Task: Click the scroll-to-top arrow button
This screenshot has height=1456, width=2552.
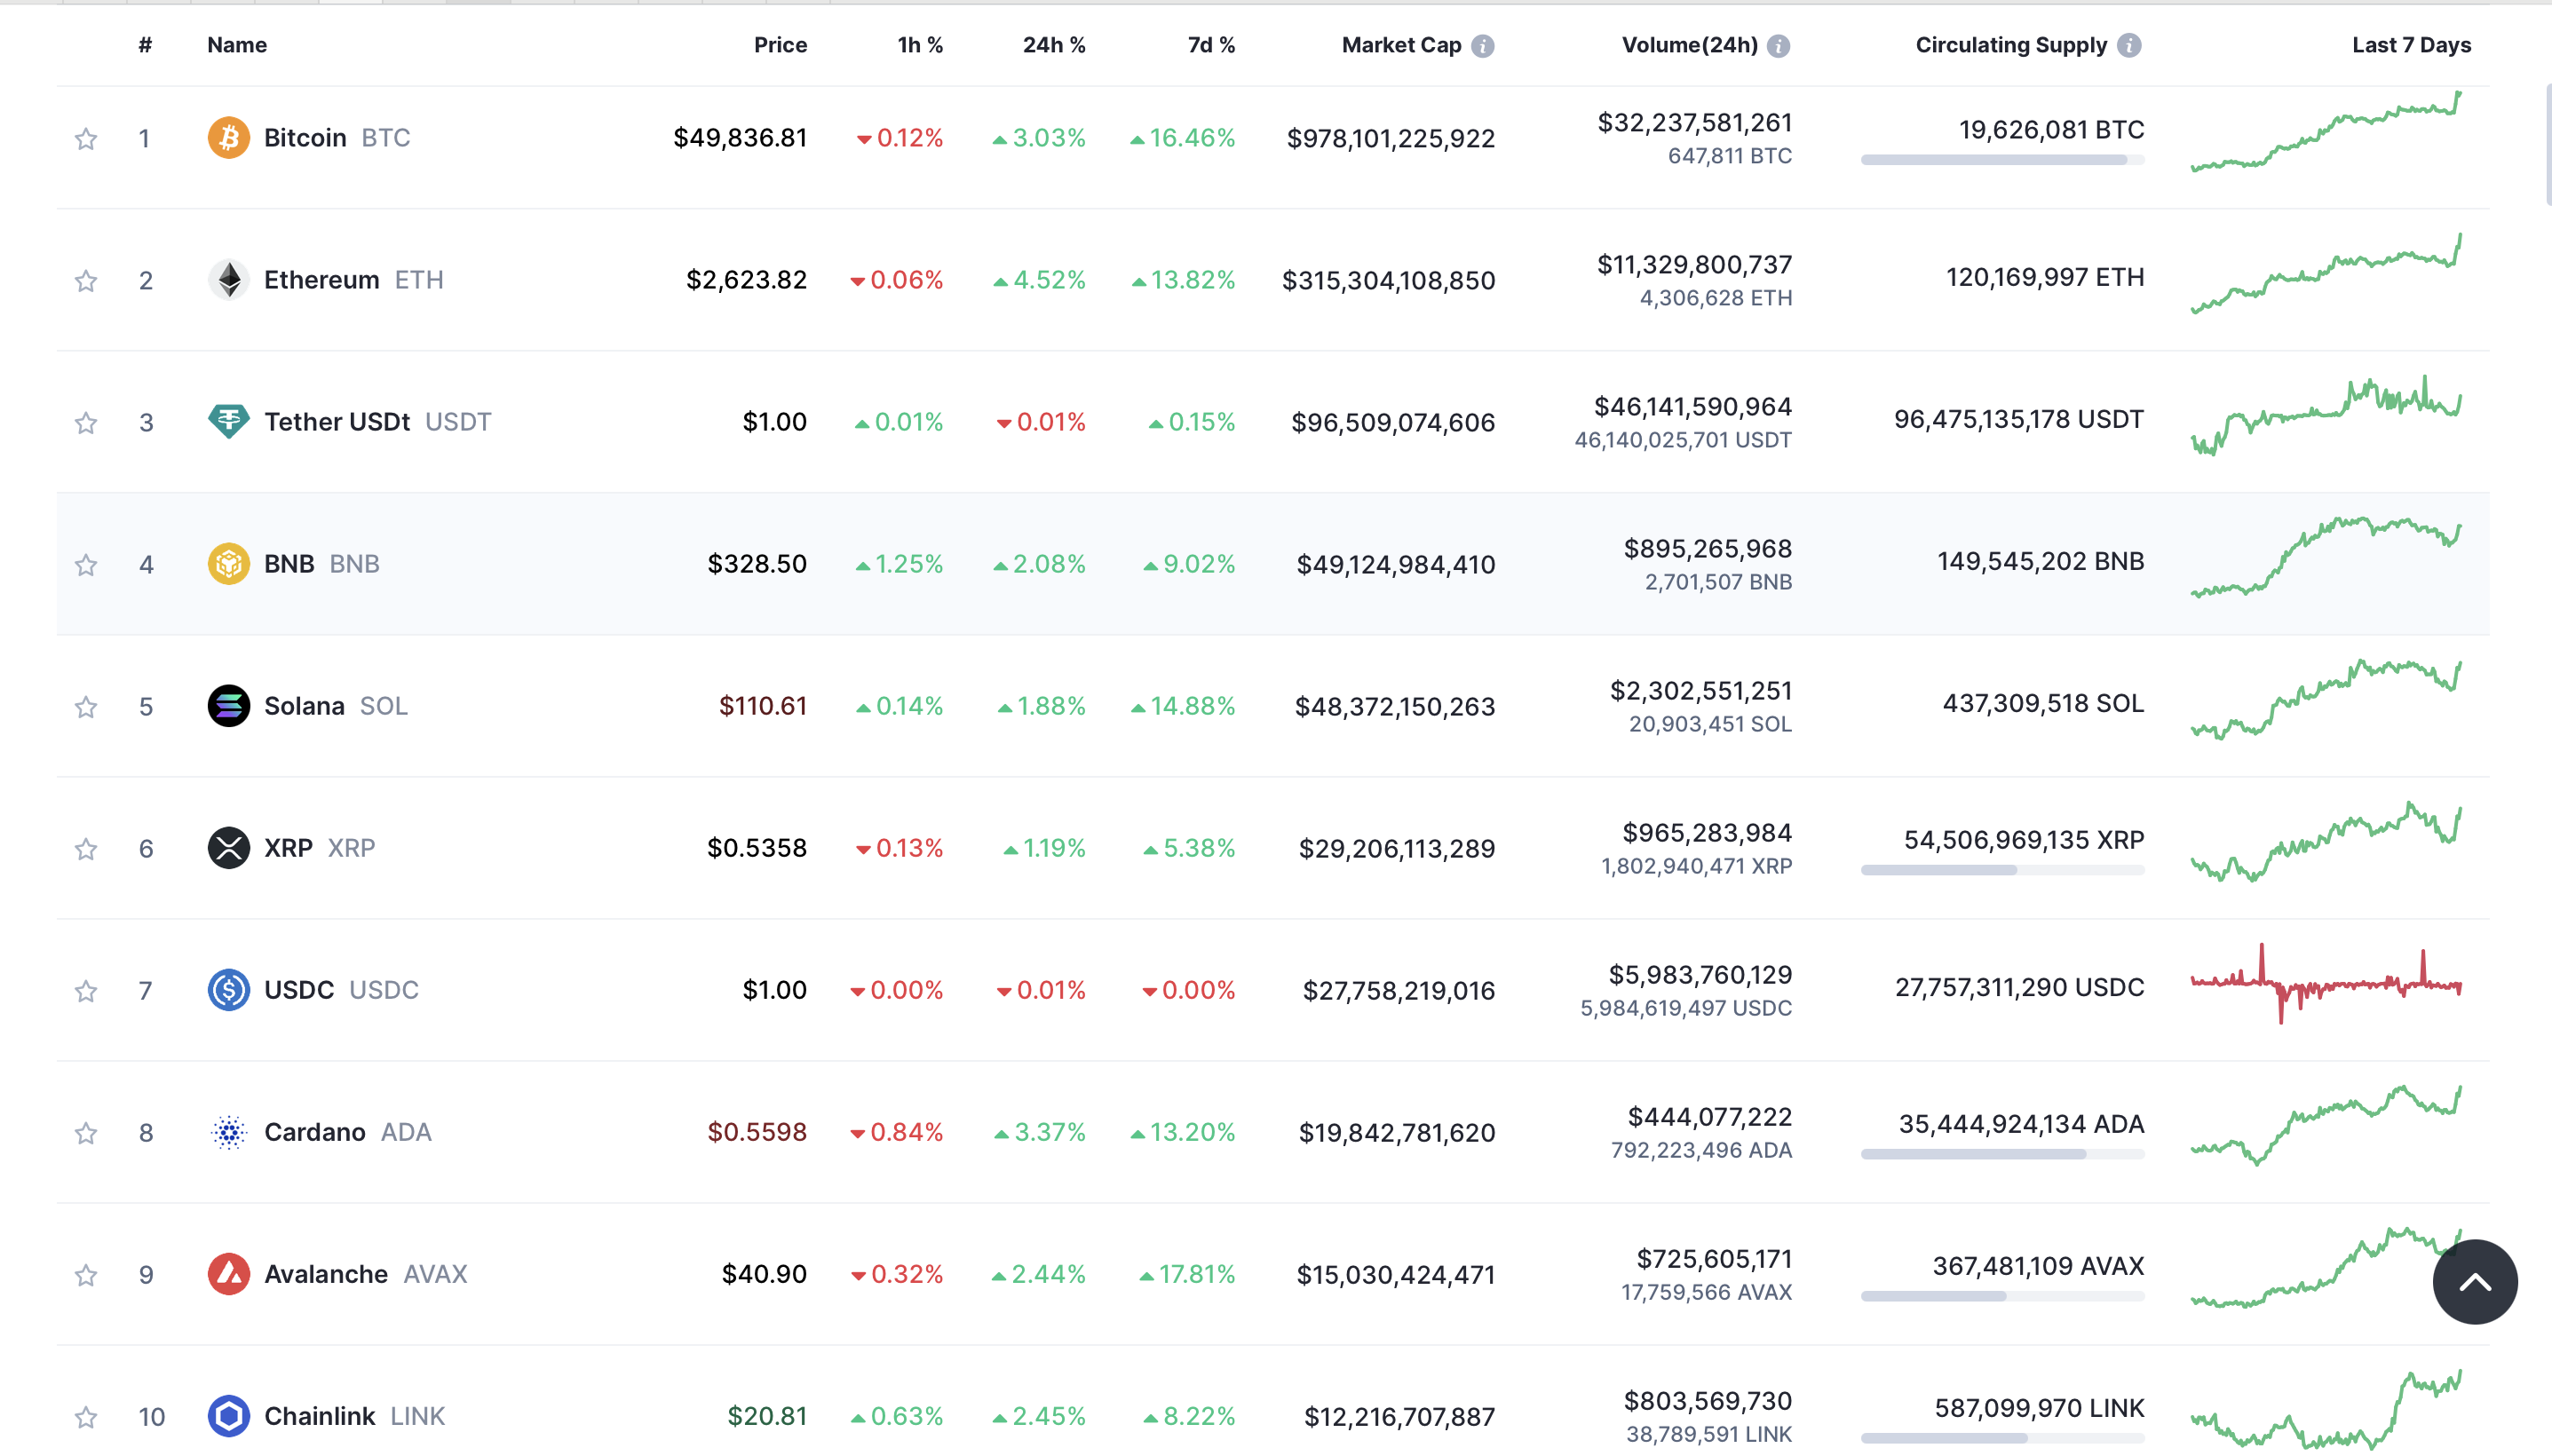Action: pos(2474,1282)
